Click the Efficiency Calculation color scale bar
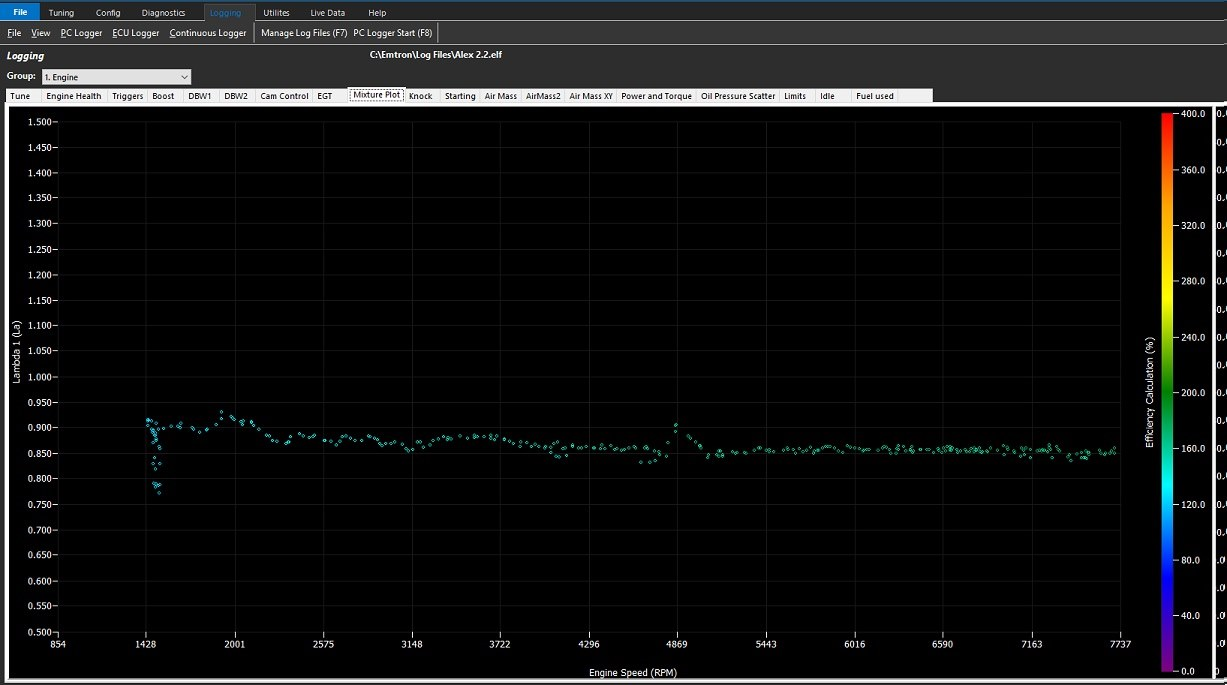 (1167, 392)
